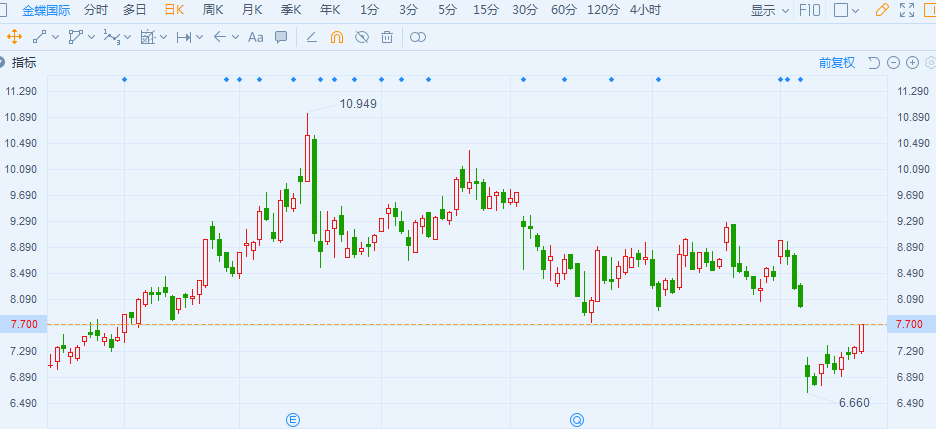Select the 1-3 wave drawing tool
The height and width of the screenshot is (429, 936).
[112, 37]
